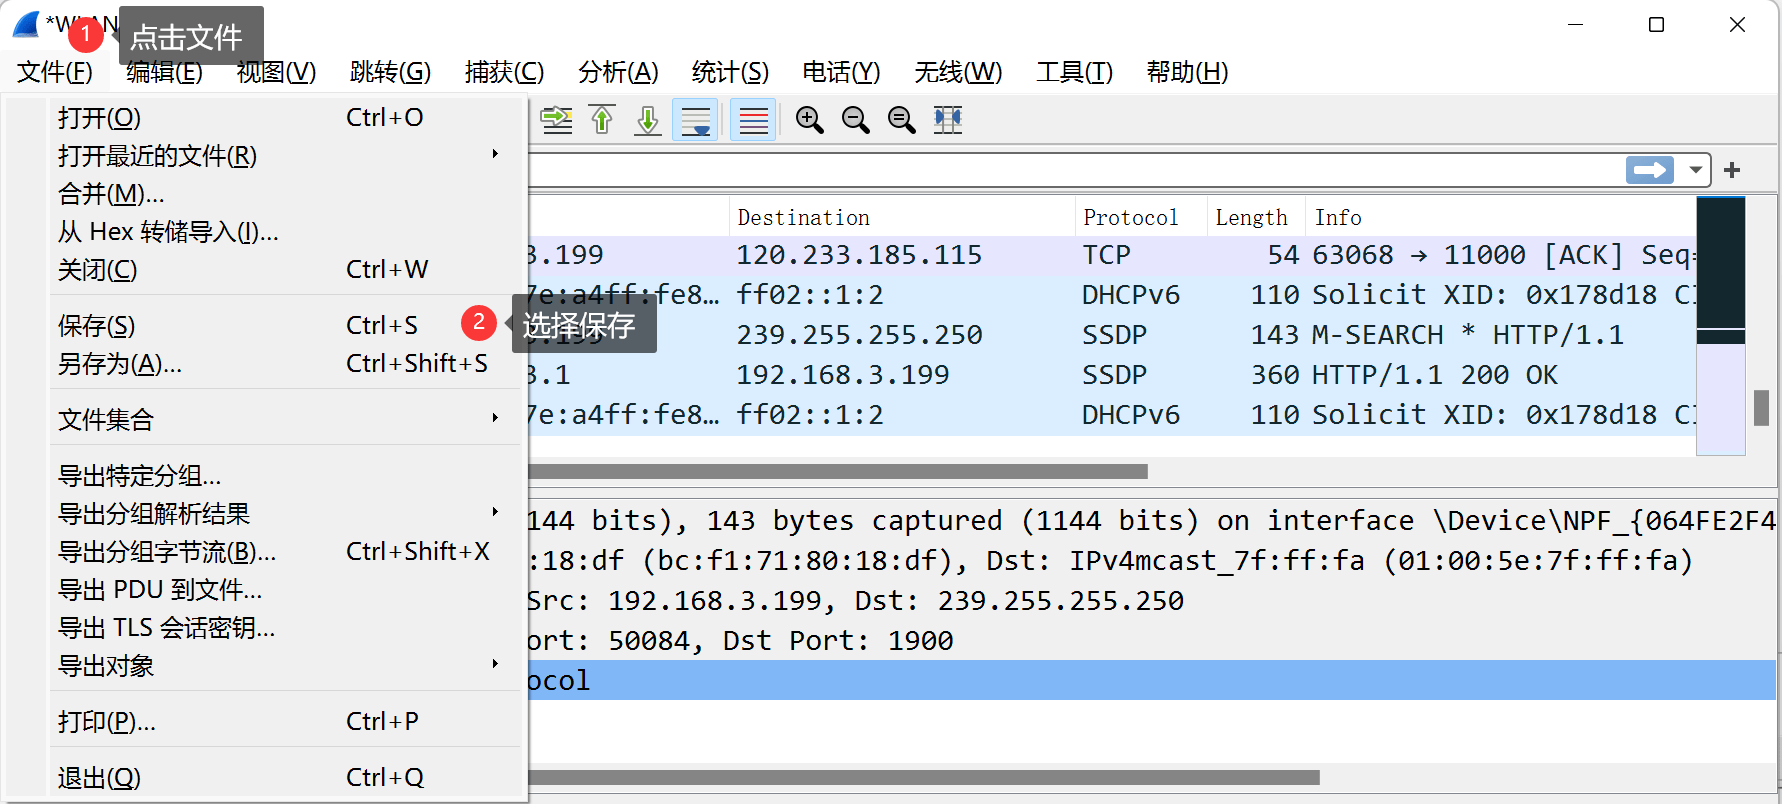Image resolution: width=1782 pixels, height=804 pixels.
Task: Click the highlighted protocol line in details pane
Action: coord(1153,680)
